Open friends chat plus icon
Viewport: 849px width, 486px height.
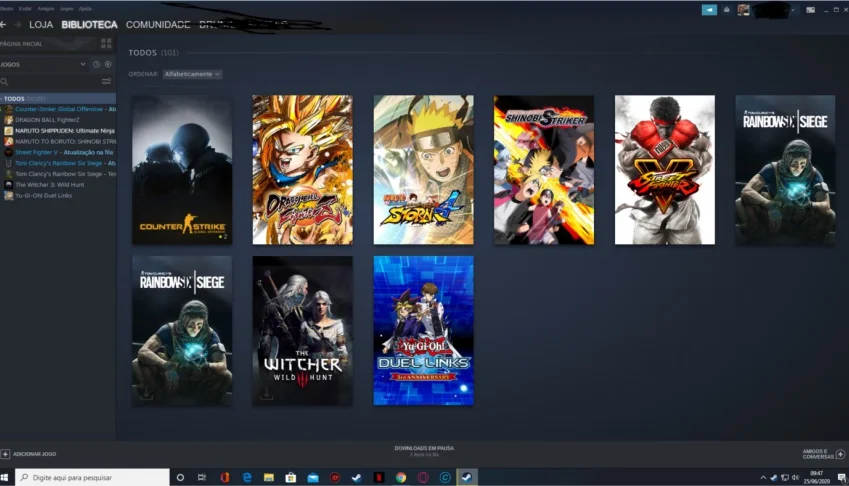[840, 454]
